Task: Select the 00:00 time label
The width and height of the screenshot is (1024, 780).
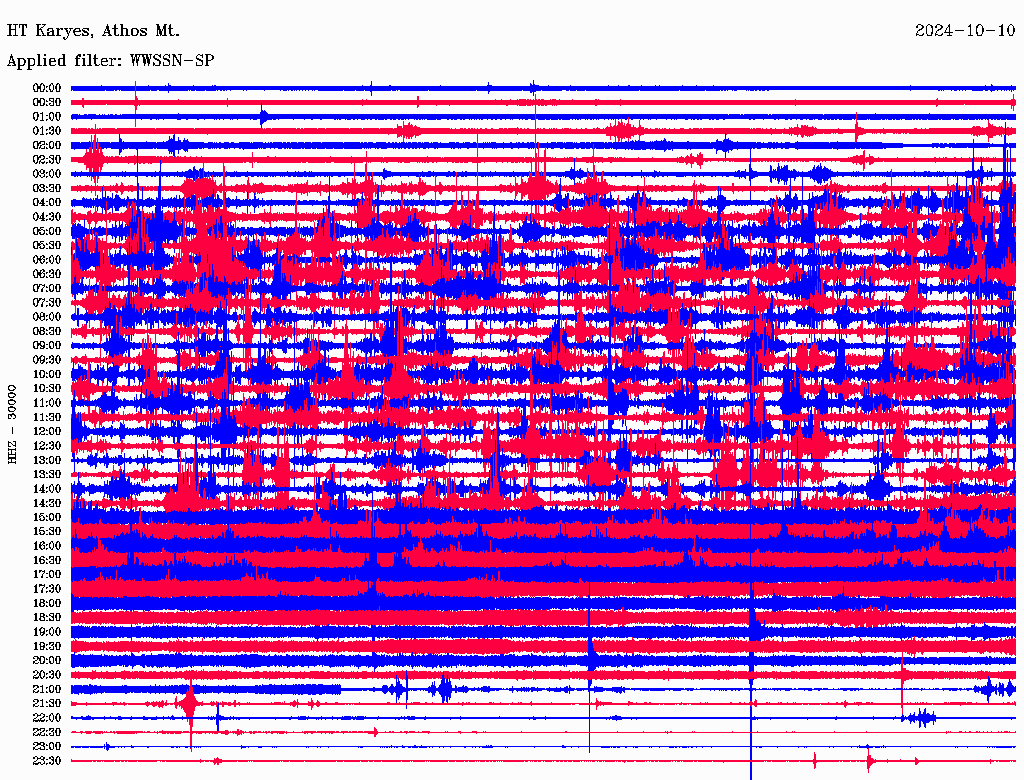Action: coord(47,88)
